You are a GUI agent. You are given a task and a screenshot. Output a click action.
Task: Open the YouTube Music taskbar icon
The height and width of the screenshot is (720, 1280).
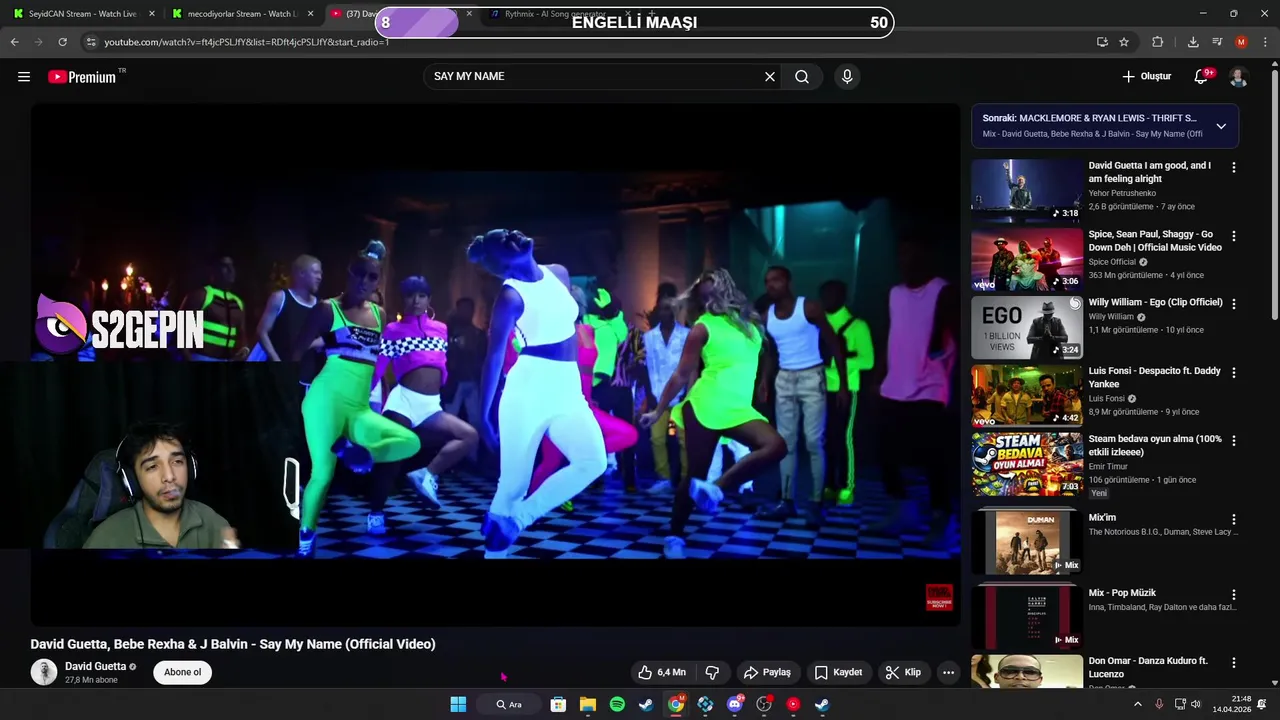pos(793,704)
